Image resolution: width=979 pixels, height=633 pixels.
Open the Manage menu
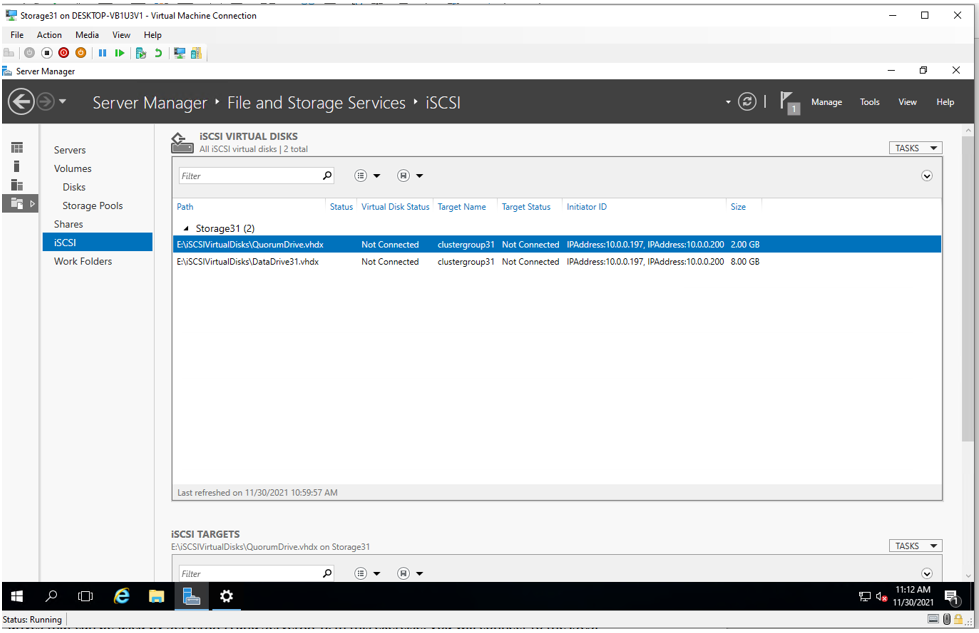click(826, 102)
